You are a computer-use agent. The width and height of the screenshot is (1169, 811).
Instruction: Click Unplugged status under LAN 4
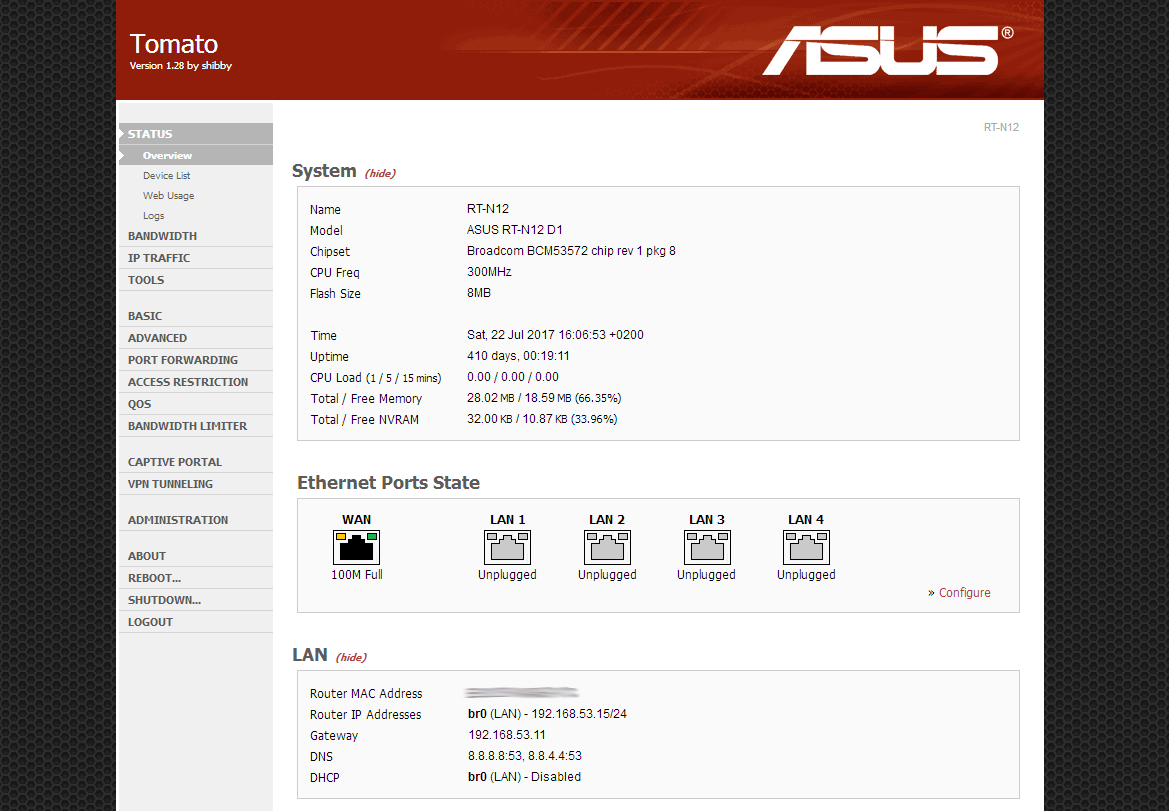(x=806, y=575)
